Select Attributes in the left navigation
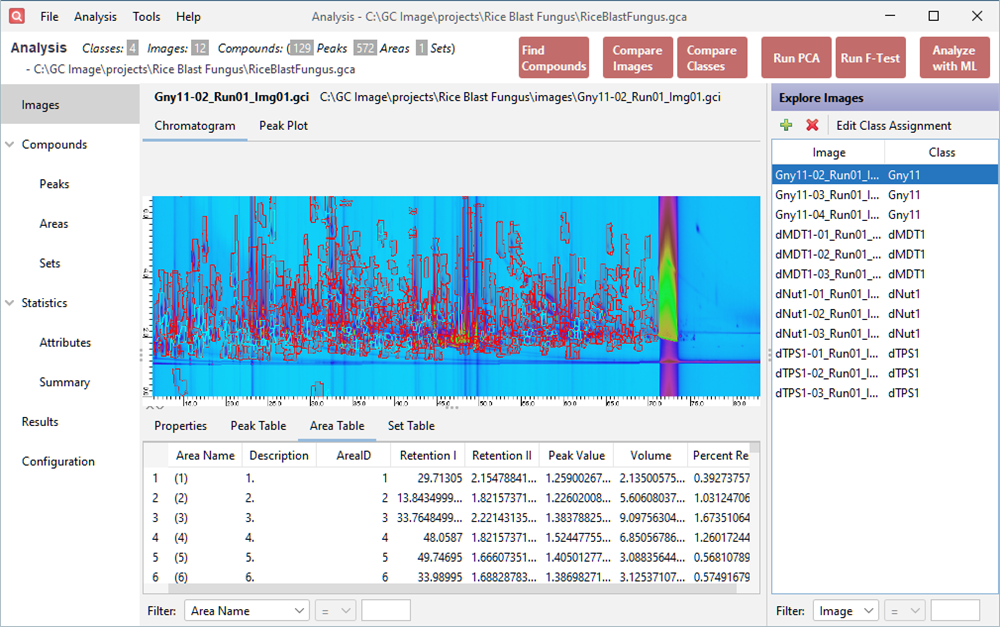The height and width of the screenshot is (627, 1000). (x=65, y=343)
